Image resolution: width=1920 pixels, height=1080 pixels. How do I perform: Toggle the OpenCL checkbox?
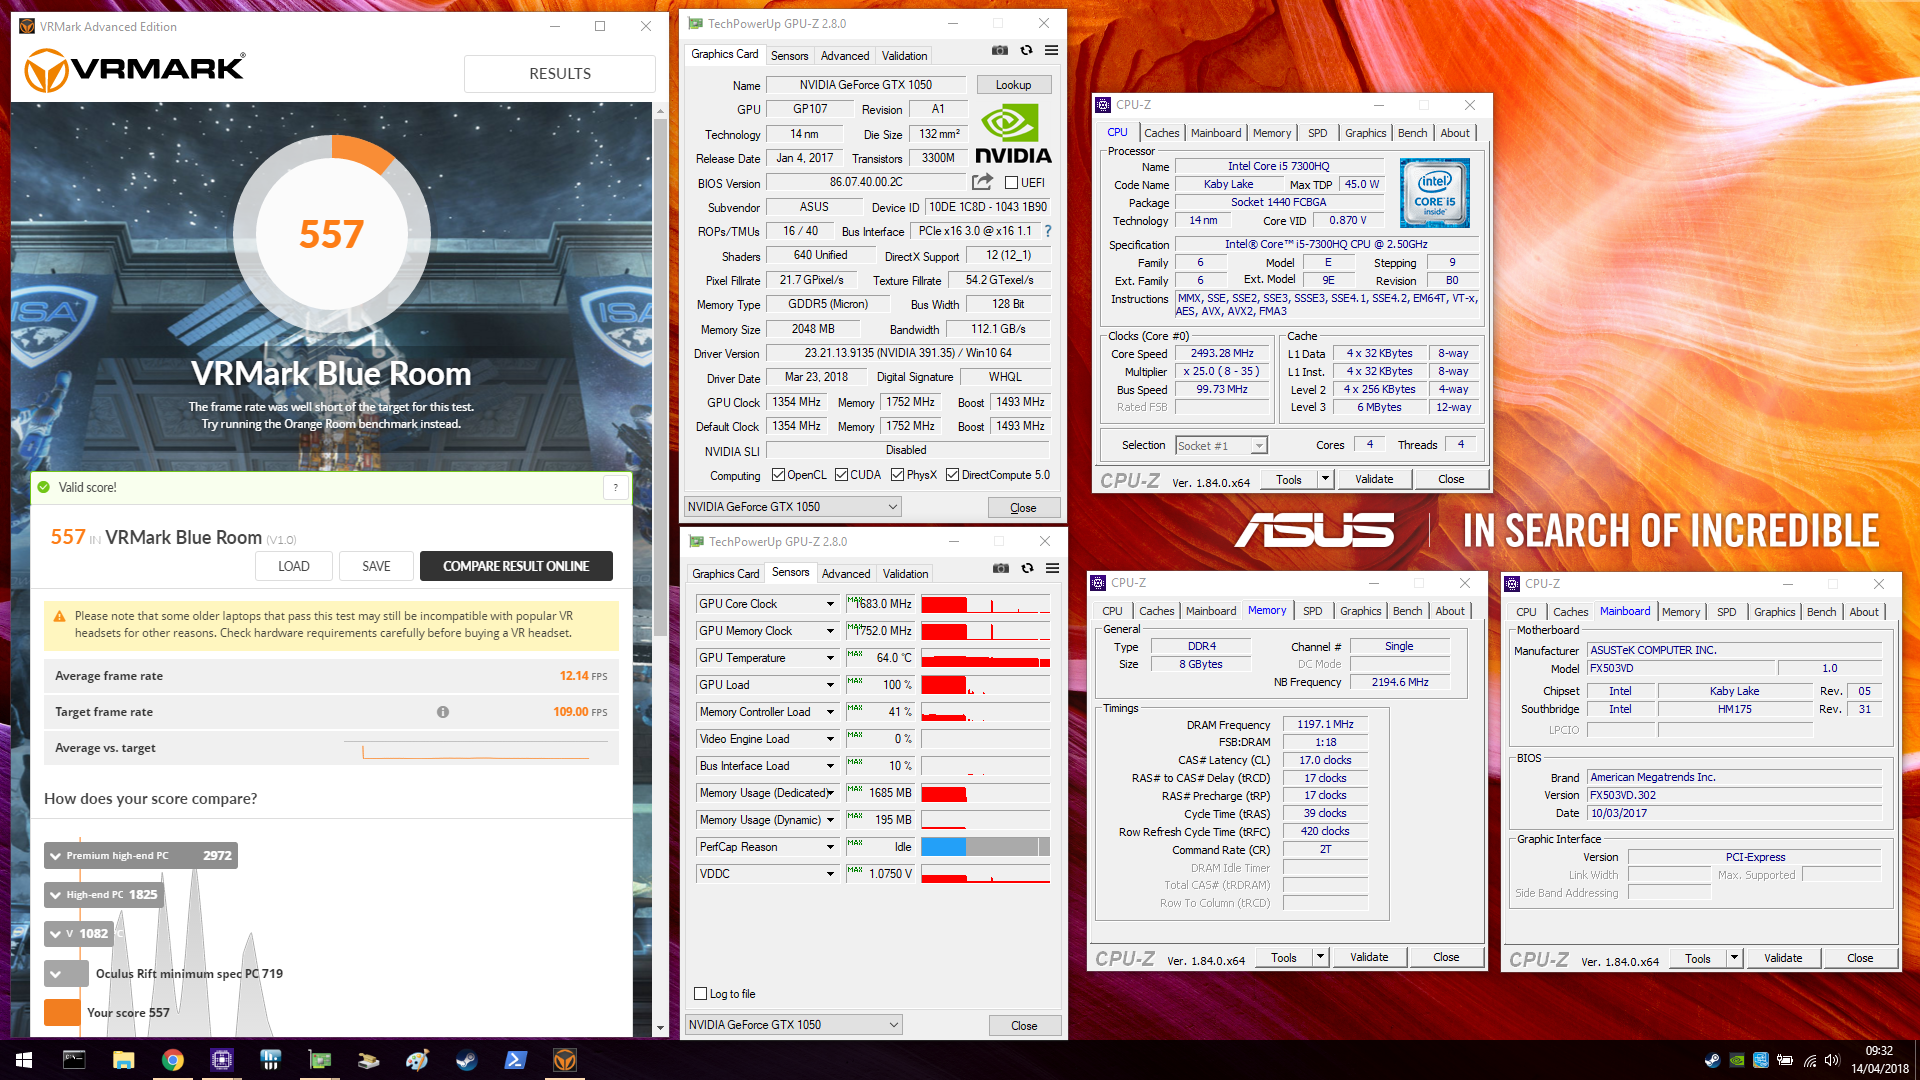(778, 475)
